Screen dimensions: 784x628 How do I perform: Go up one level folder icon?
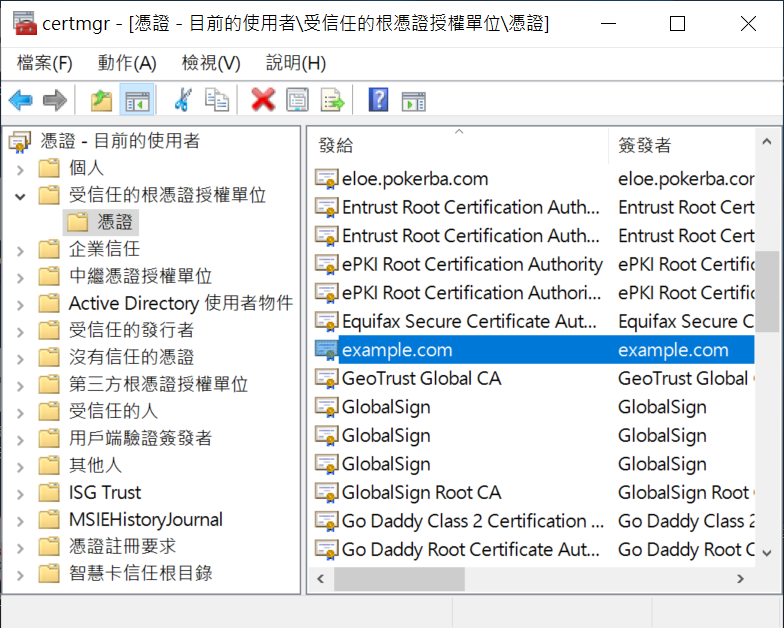(x=102, y=100)
